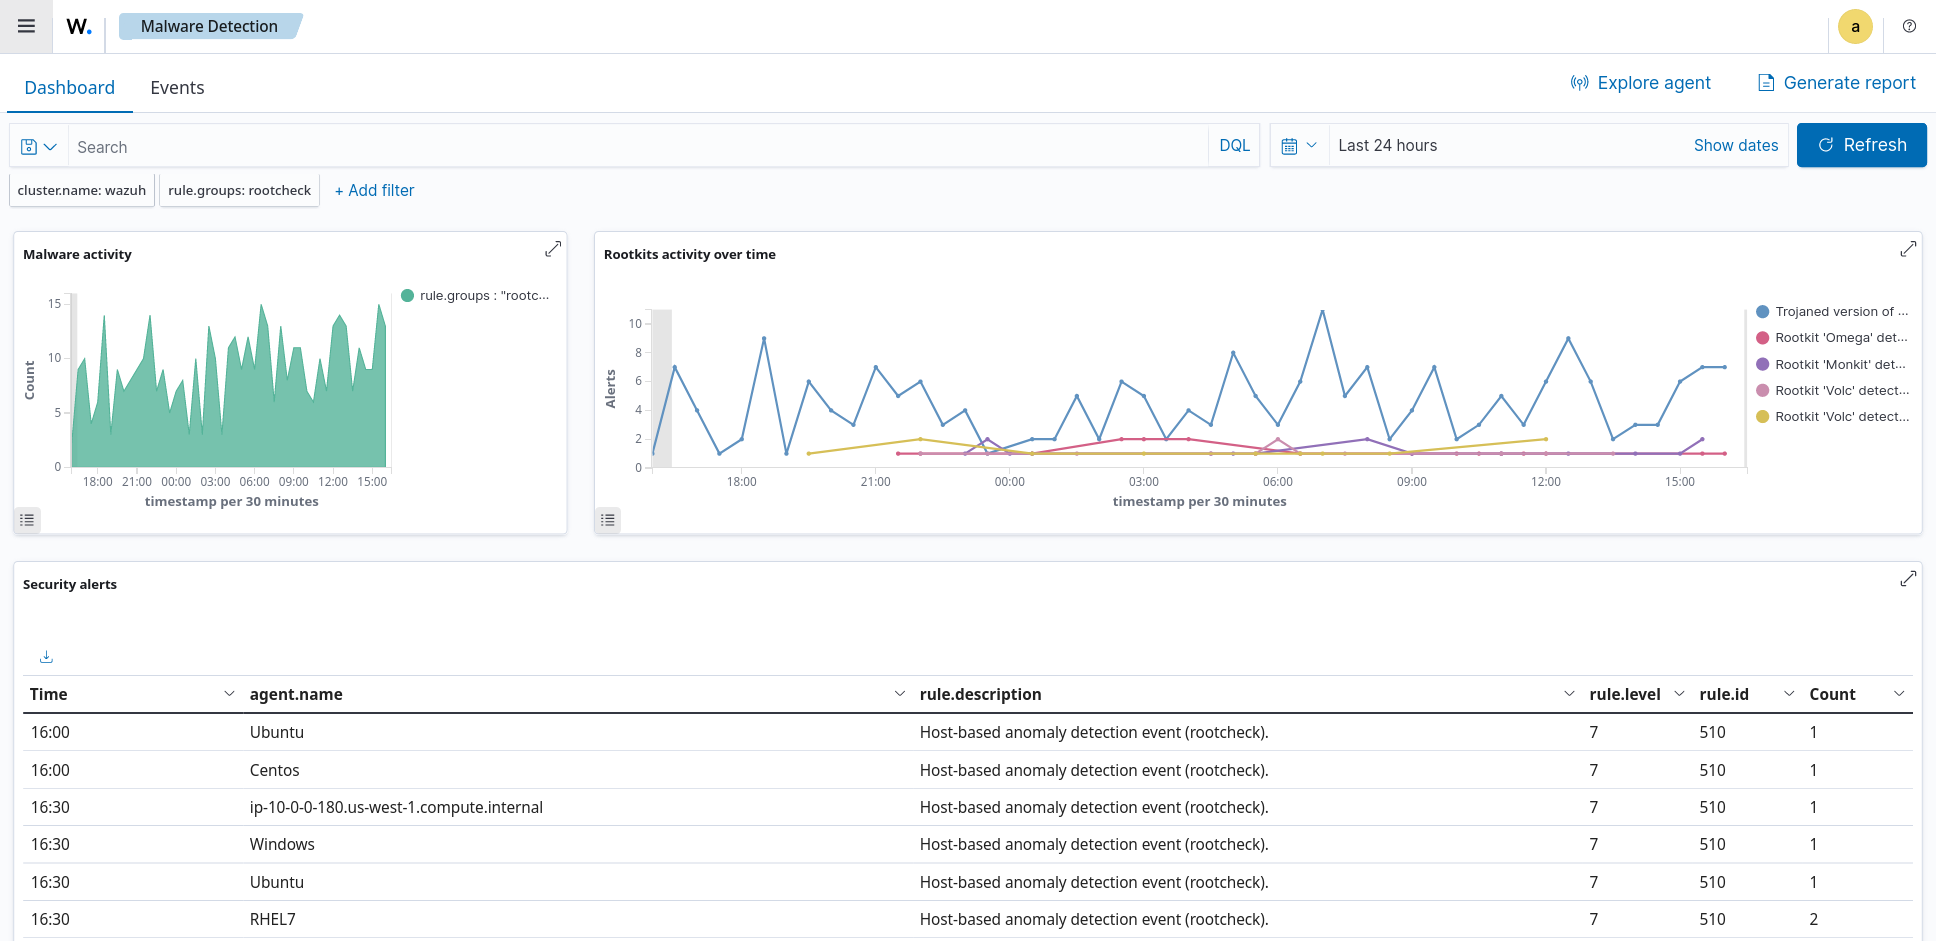Viewport: 1936px width, 941px height.
Task: Open the help icon in header
Action: point(1909,27)
